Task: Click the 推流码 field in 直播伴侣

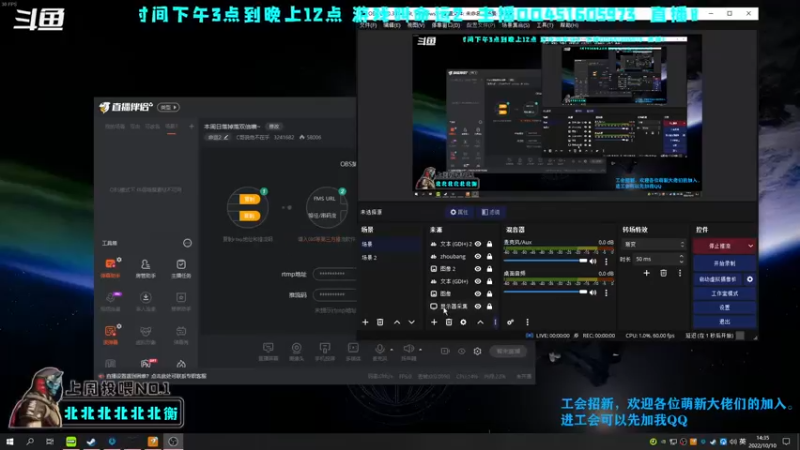Action: tap(335, 294)
